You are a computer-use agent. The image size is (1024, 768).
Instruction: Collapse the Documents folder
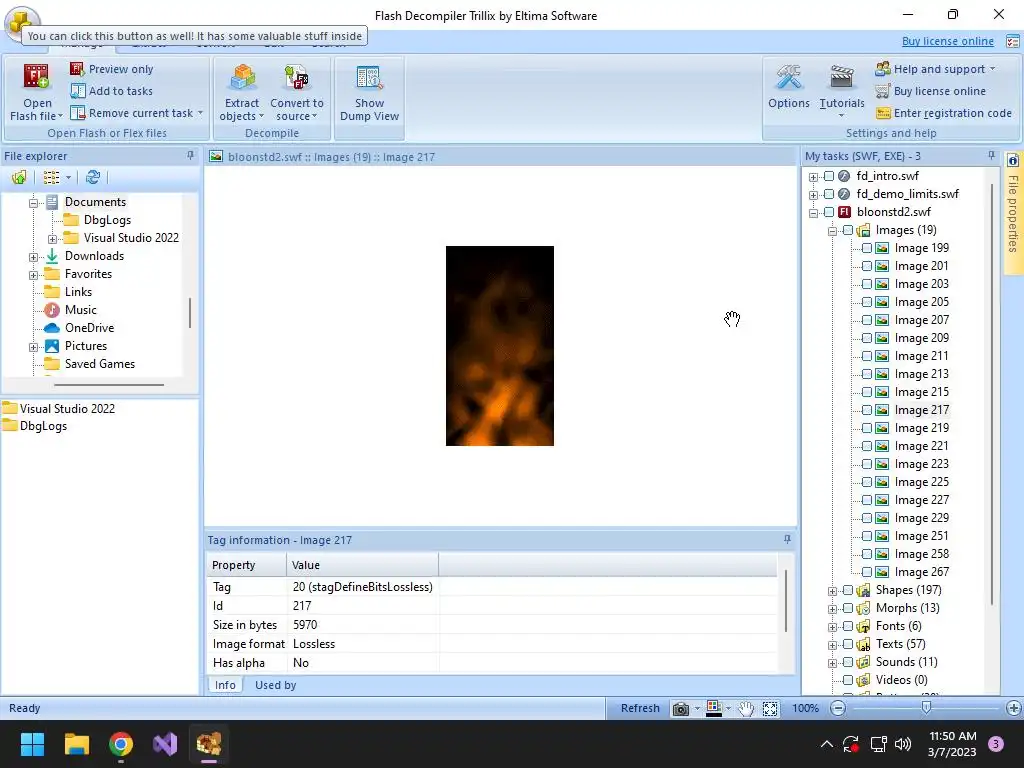[x=33, y=203]
